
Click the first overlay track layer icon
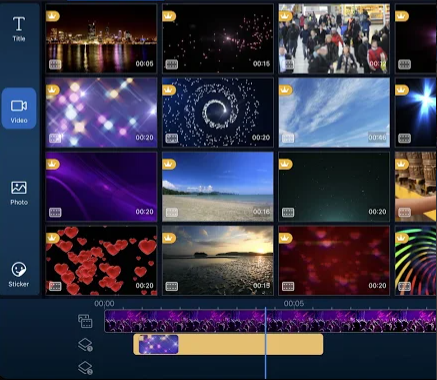click(x=85, y=345)
